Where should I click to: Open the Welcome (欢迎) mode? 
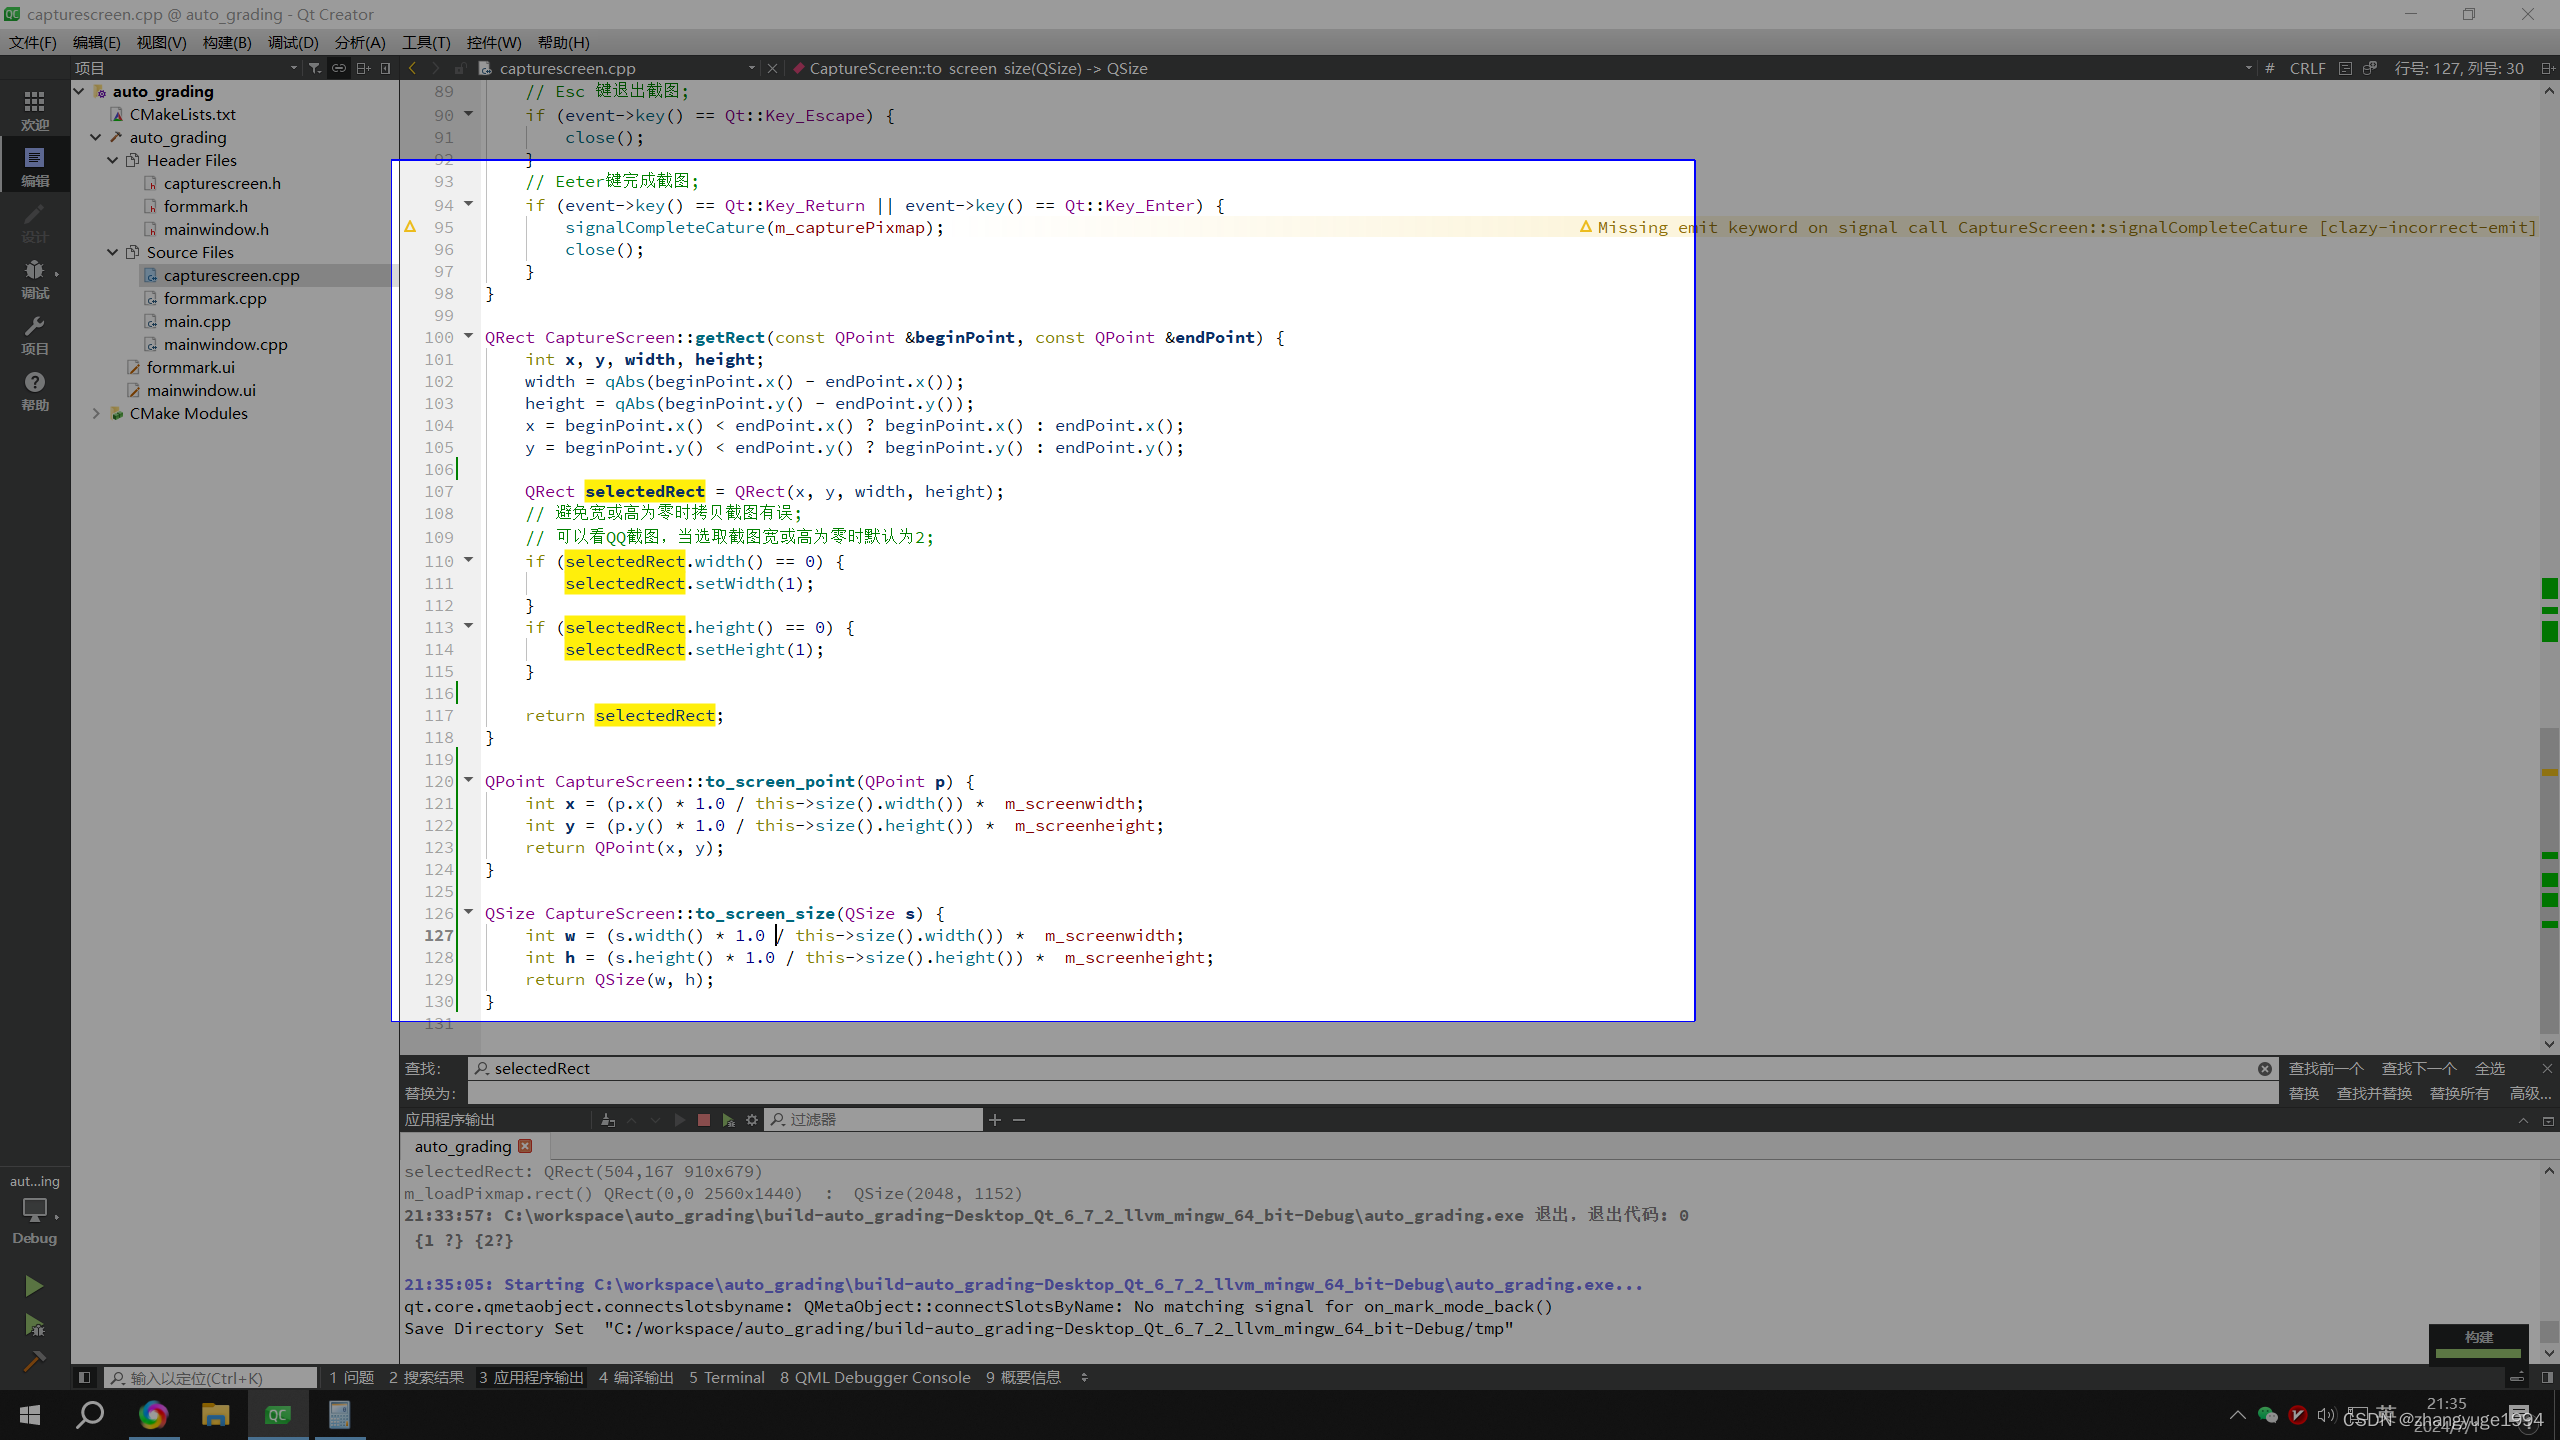pos(35,110)
